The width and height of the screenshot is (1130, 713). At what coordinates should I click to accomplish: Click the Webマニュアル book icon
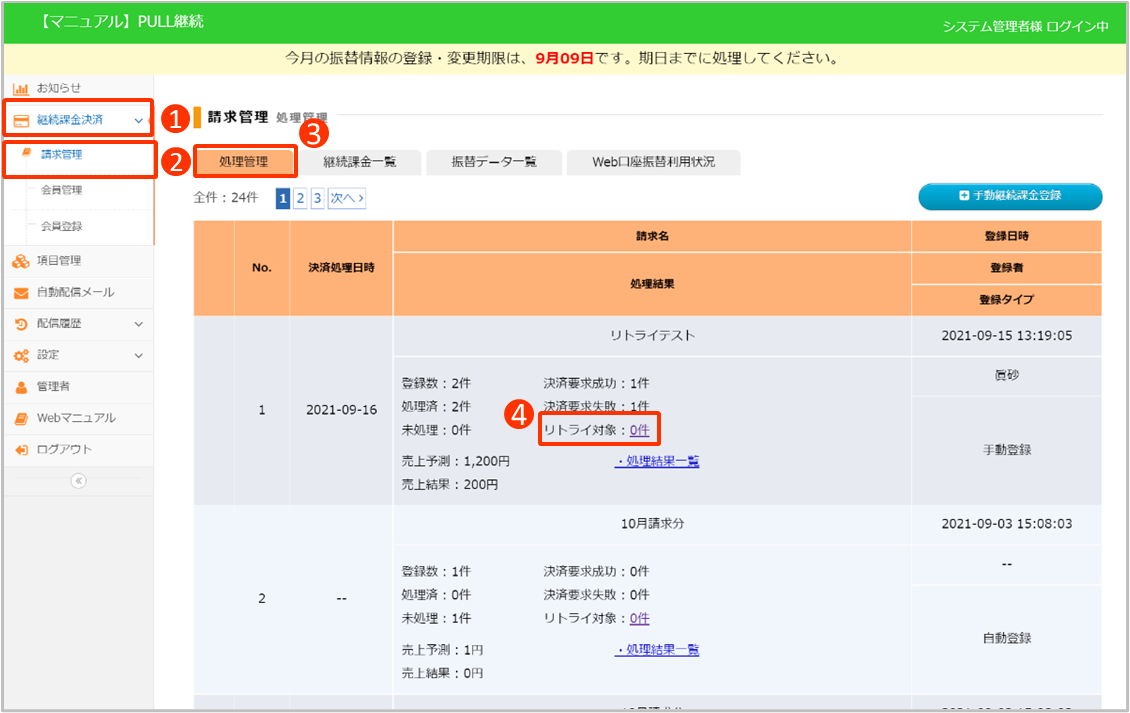click(20, 418)
